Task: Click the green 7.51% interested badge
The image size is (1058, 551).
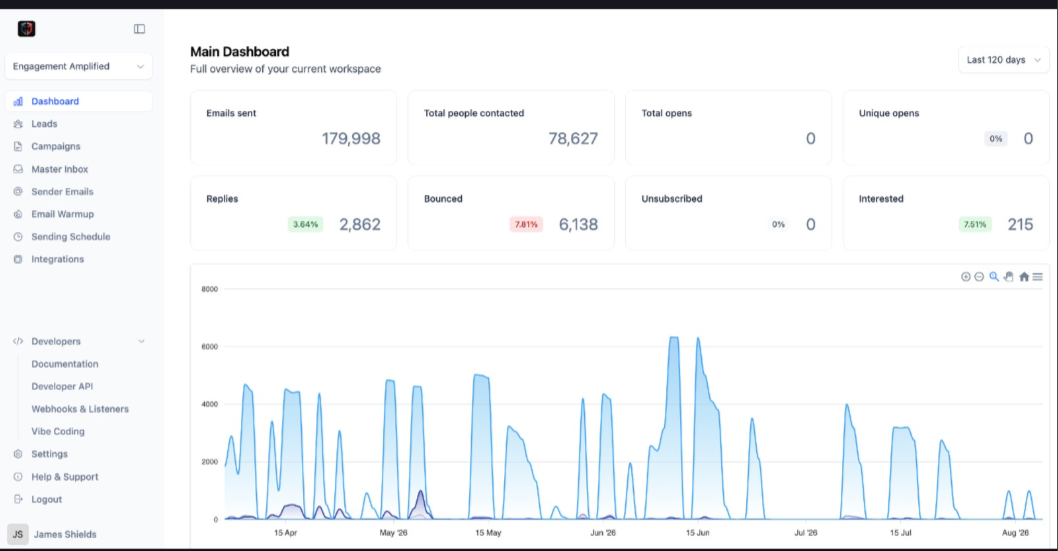Action: [975, 225]
